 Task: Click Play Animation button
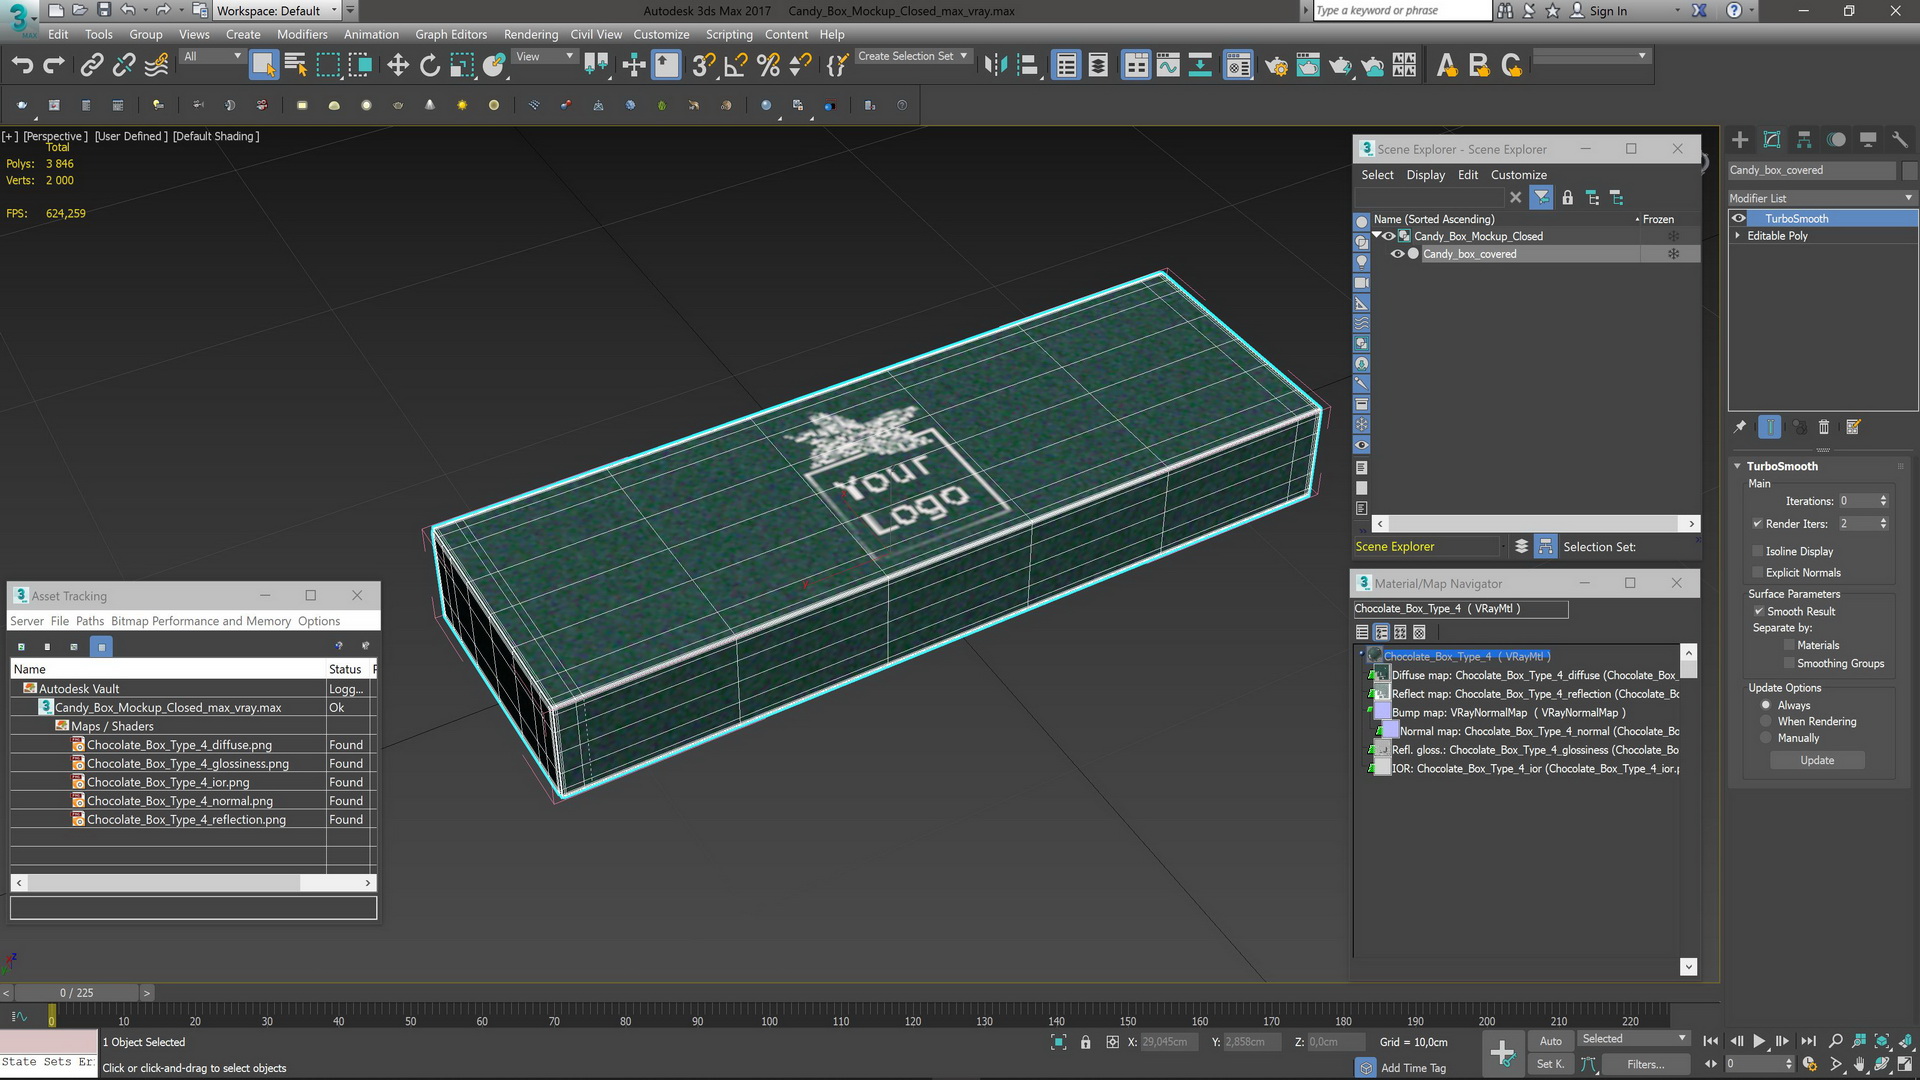(1759, 1041)
